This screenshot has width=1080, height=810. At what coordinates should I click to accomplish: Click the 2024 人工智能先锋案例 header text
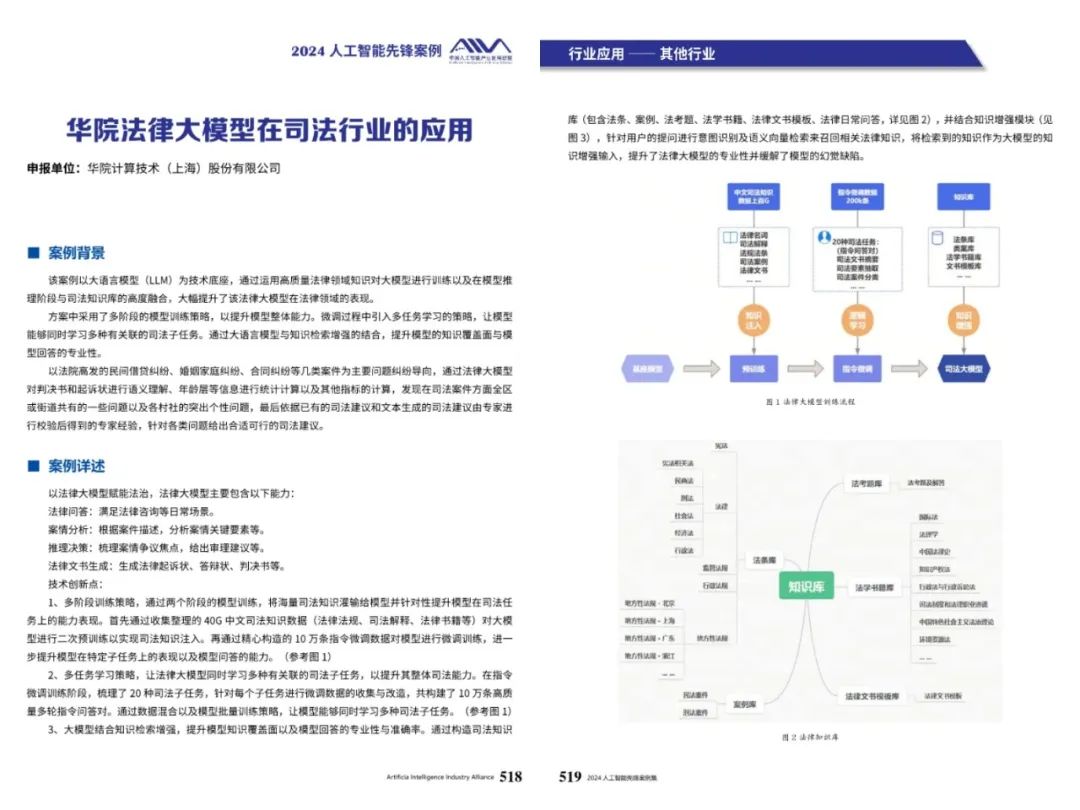(366, 51)
